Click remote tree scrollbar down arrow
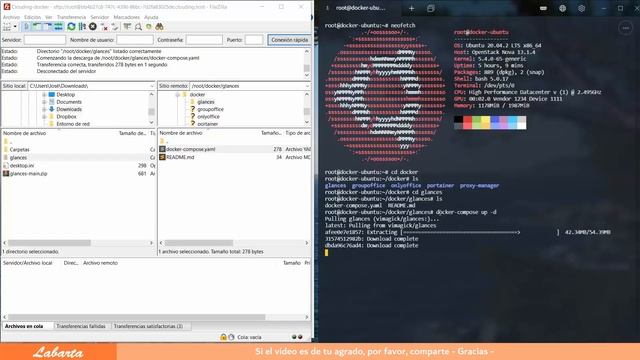 click(307, 122)
